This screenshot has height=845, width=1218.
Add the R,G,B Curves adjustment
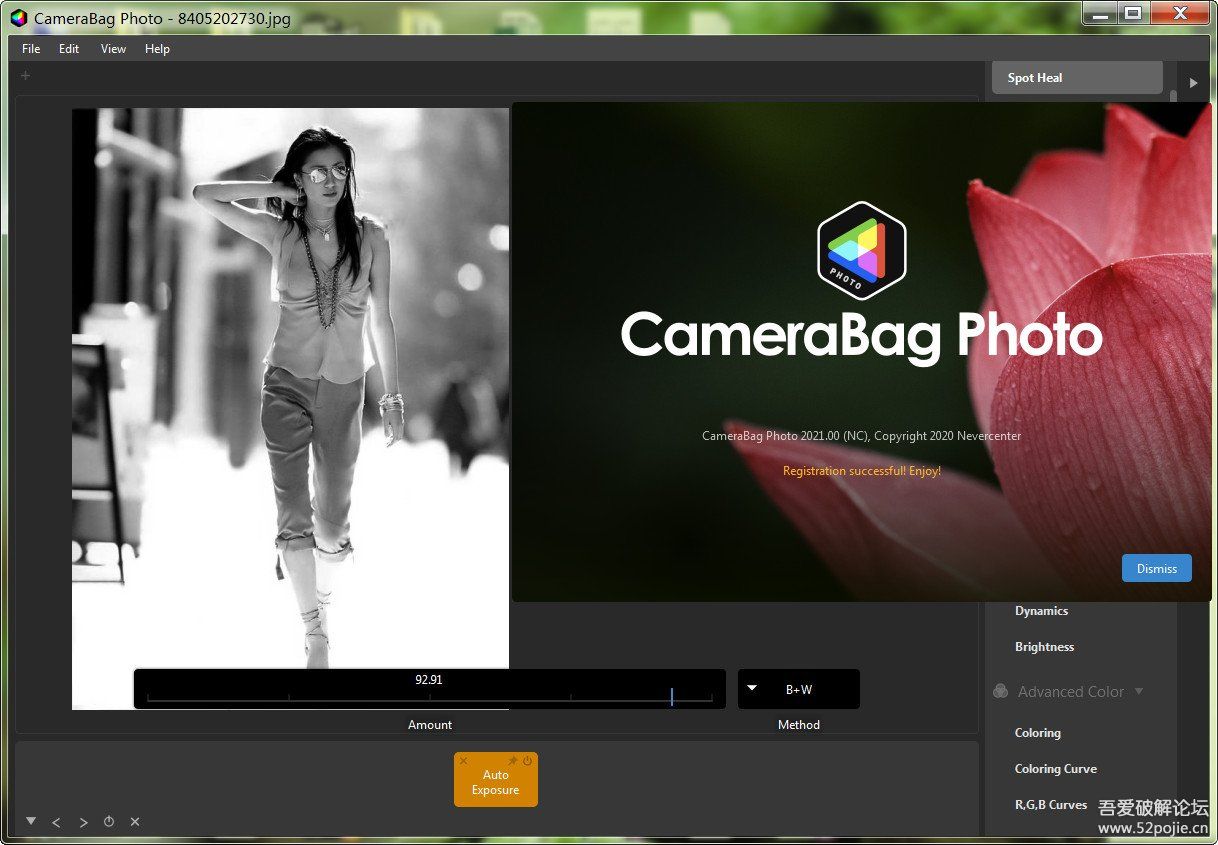pos(1051,805)
